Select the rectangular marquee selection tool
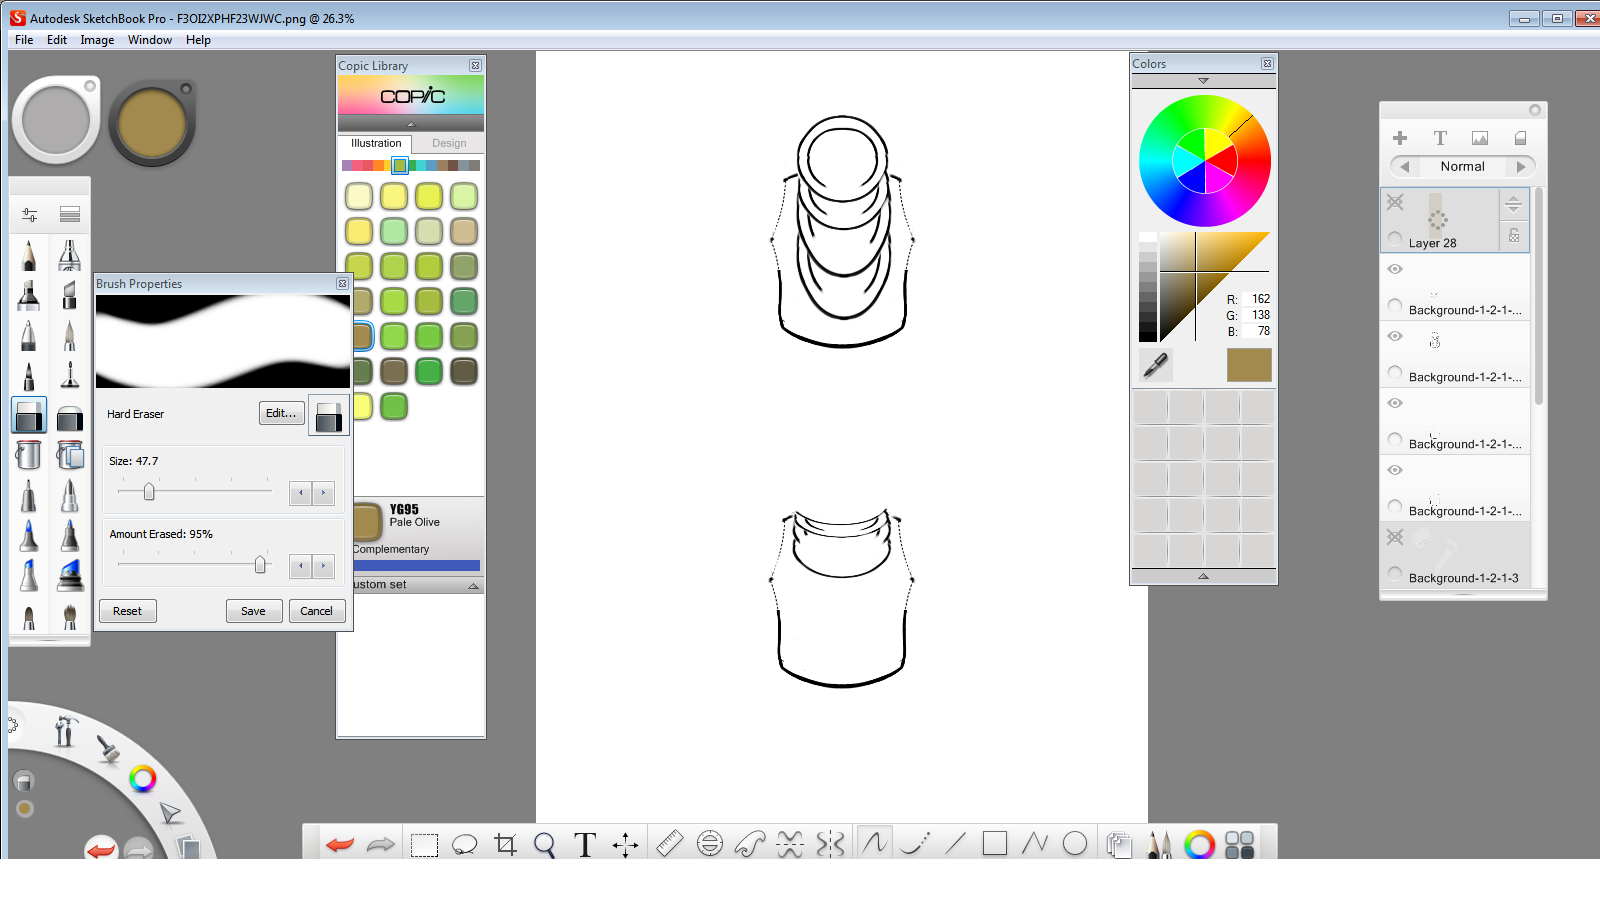 point(425,845)
